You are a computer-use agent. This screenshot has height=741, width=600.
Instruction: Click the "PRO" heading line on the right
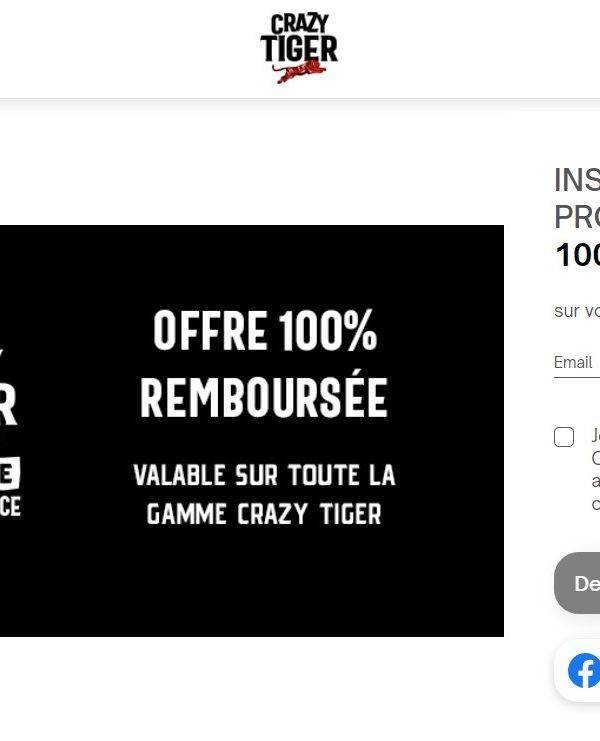pos(577,217)
